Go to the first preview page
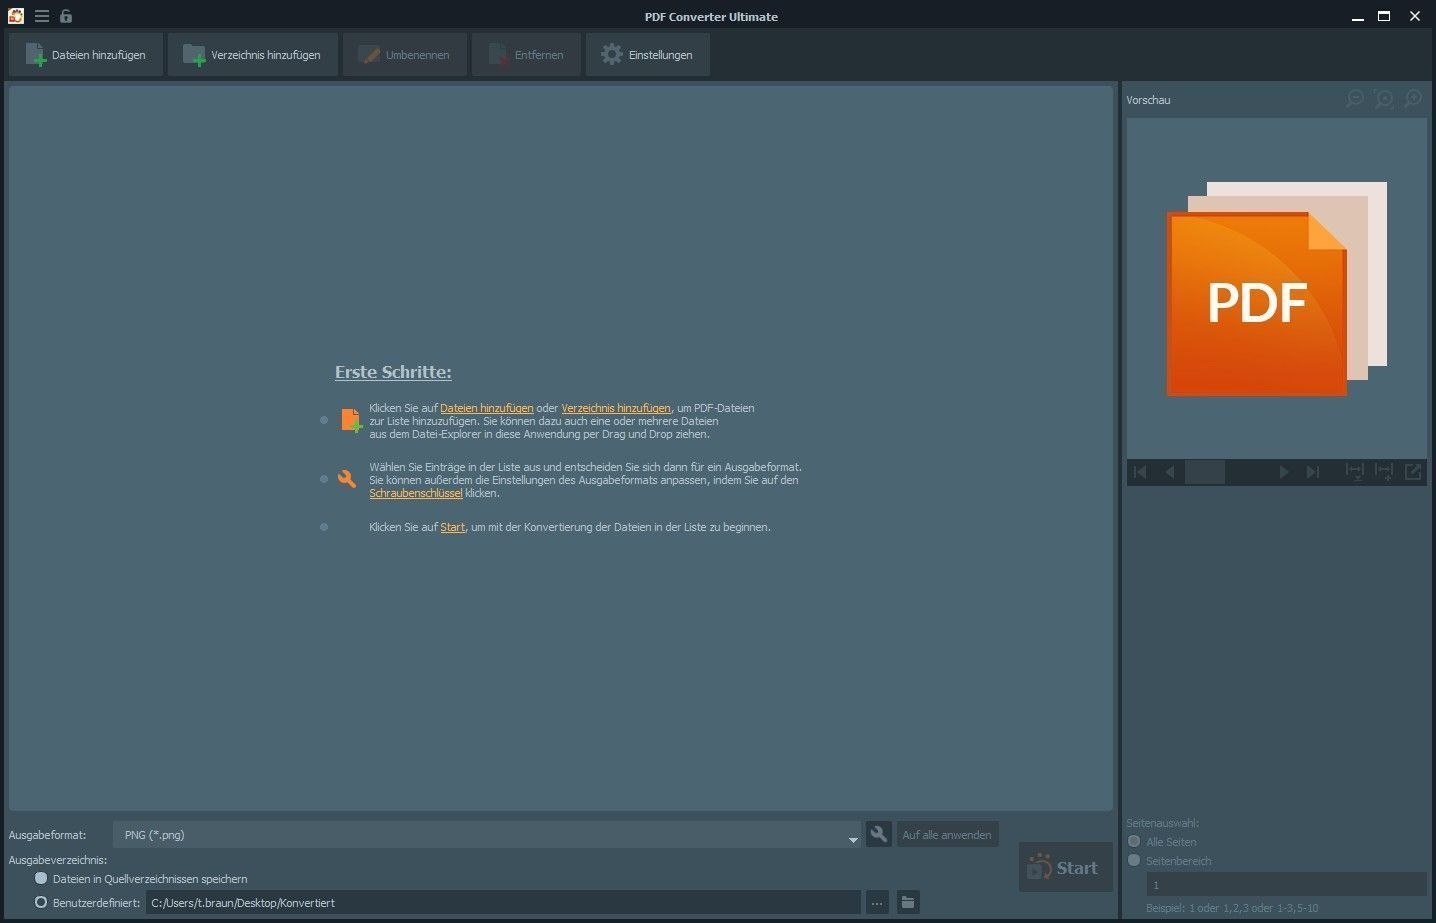The image size is (1436, 923). [x=1139, y=472]
